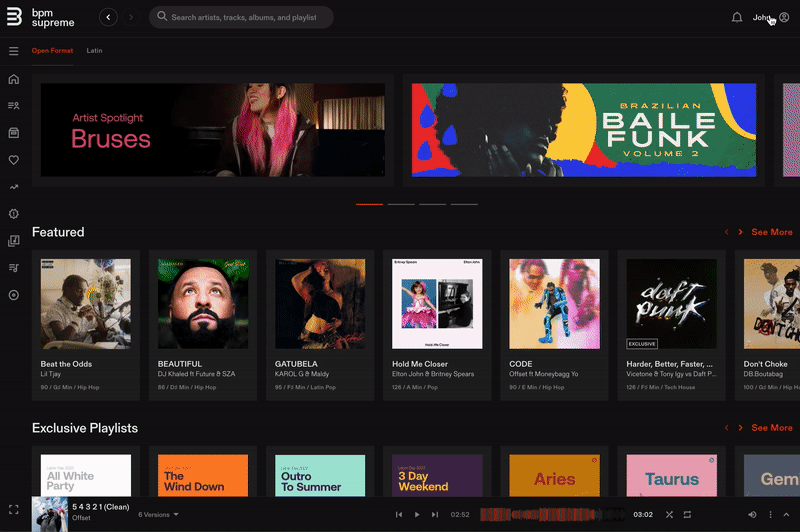This screenshot has height=532, width=800.
Task: Click See More for Exclusive Playlists
Action: click(x=771, y=428)
